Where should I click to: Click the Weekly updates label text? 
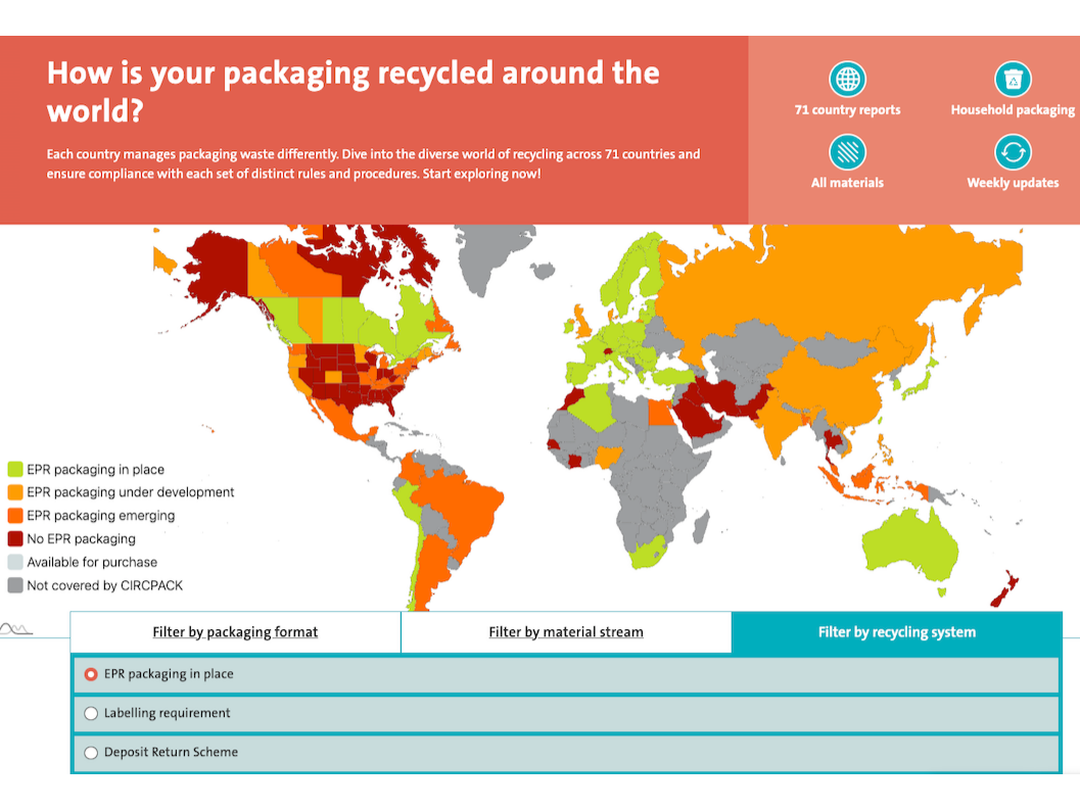[x=1012, y=183]
